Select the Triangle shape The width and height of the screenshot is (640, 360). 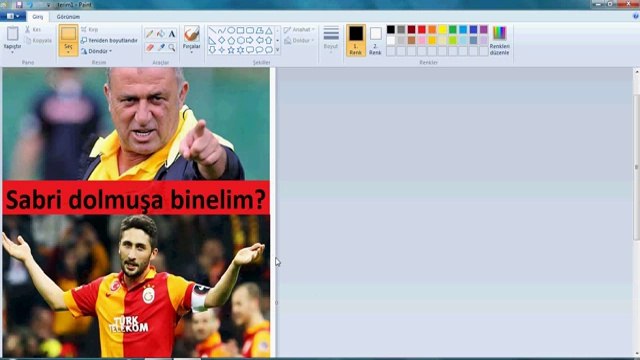point(269,31)
